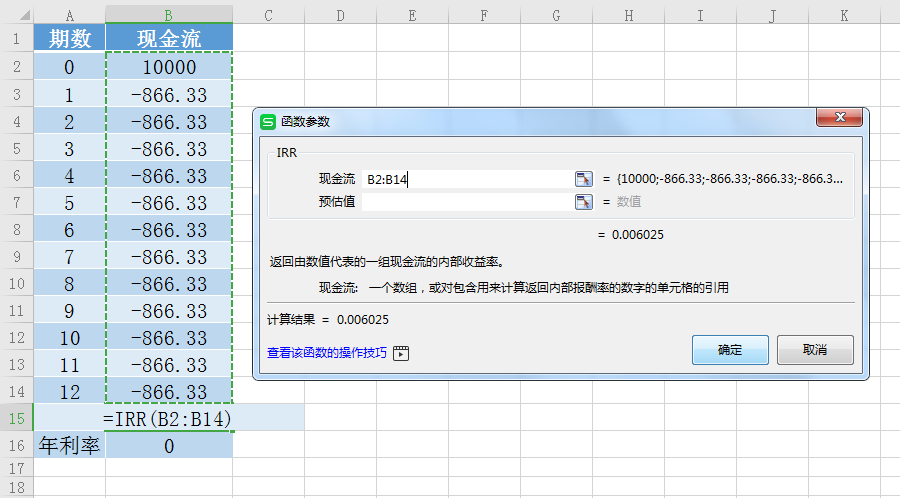The width and height of the screenshot is (900, 498).
Task: Click the range selector icon beside 现金流 field
Action: coord(584,179)
